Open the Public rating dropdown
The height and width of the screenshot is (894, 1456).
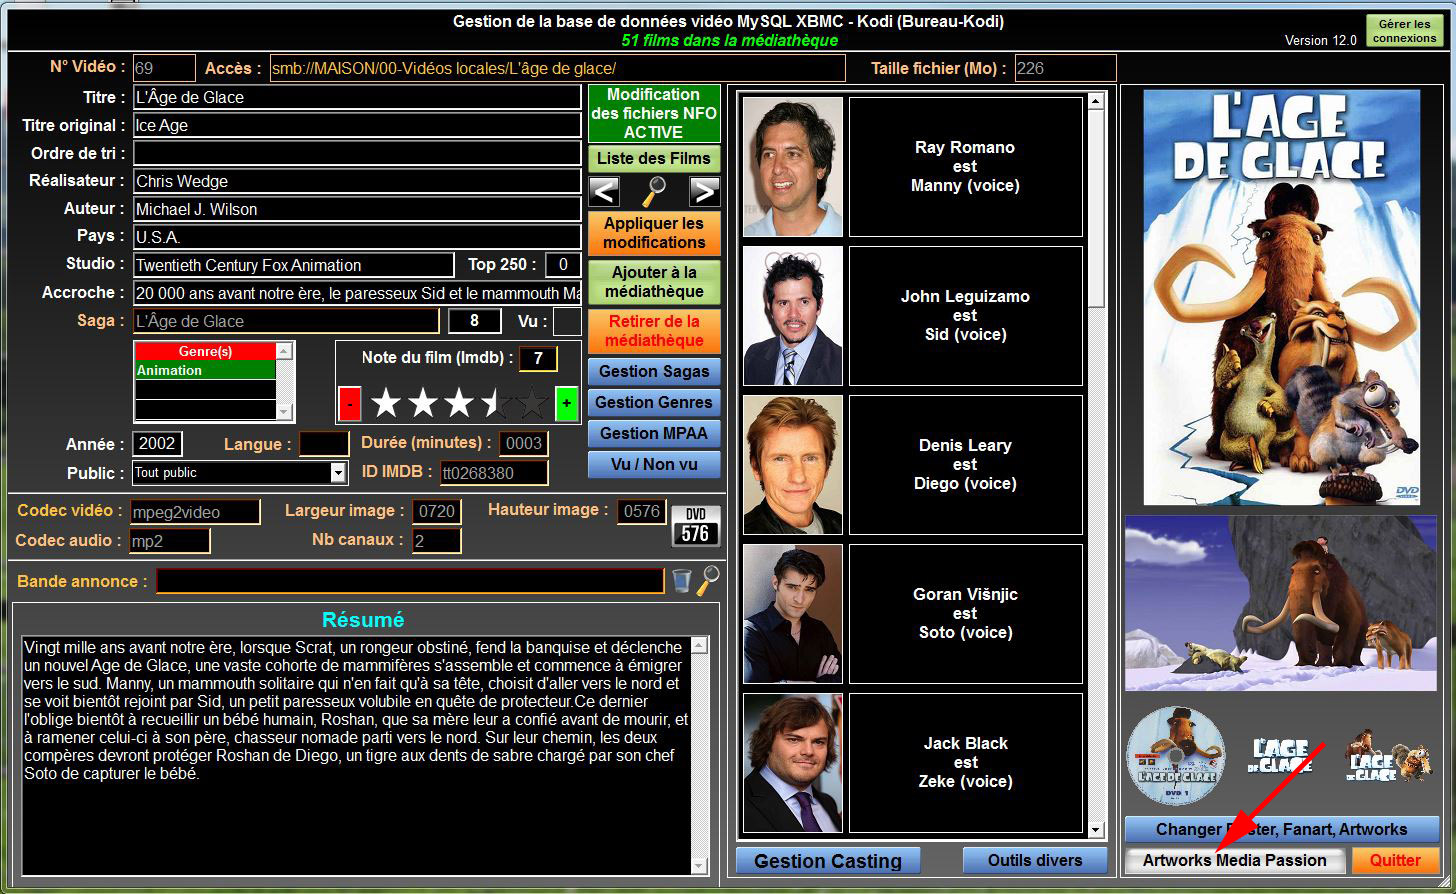point(338,473)
